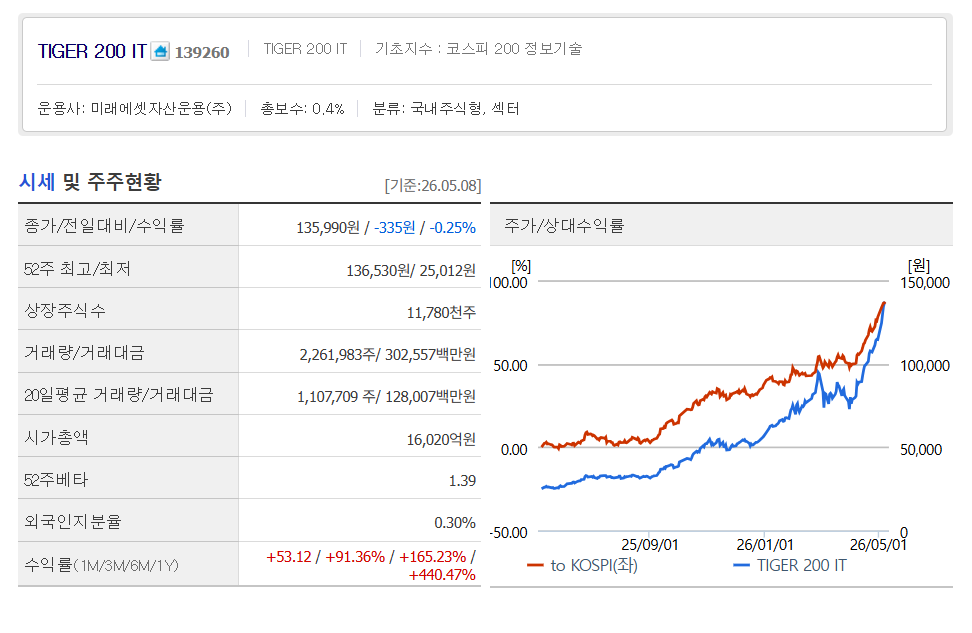
Task: Click the 총보수 0.4% text
Action: 302,108
